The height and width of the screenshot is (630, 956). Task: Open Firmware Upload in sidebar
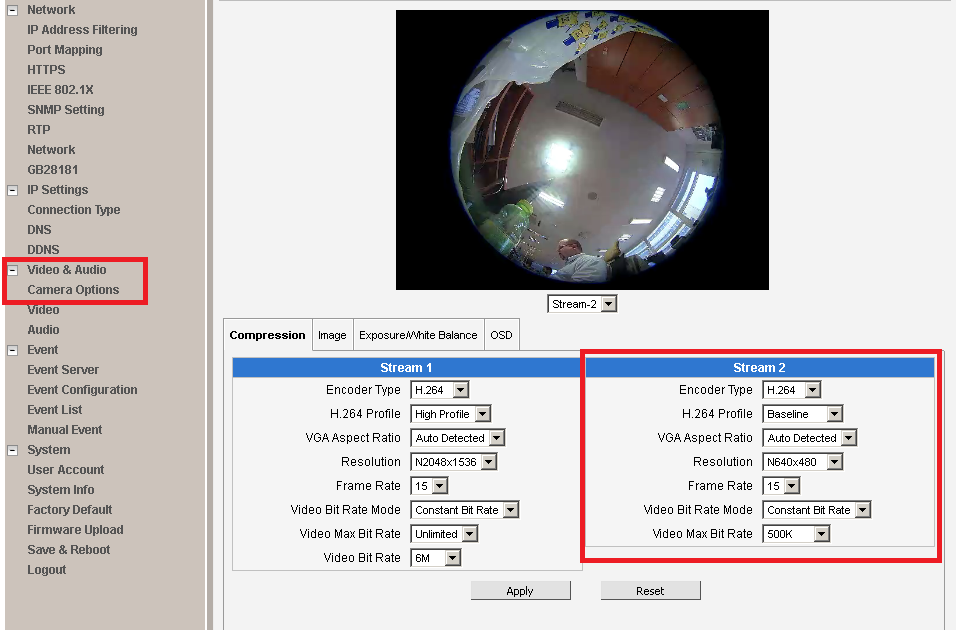[x=75, y=530]
